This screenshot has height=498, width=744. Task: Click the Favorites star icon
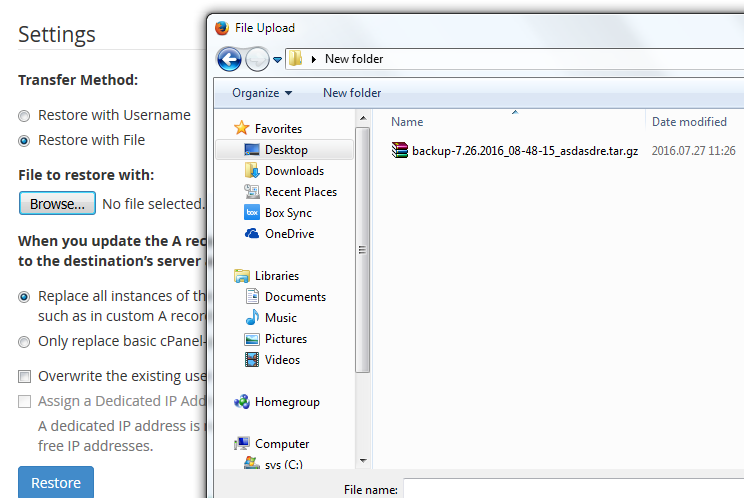click(242, 128)
